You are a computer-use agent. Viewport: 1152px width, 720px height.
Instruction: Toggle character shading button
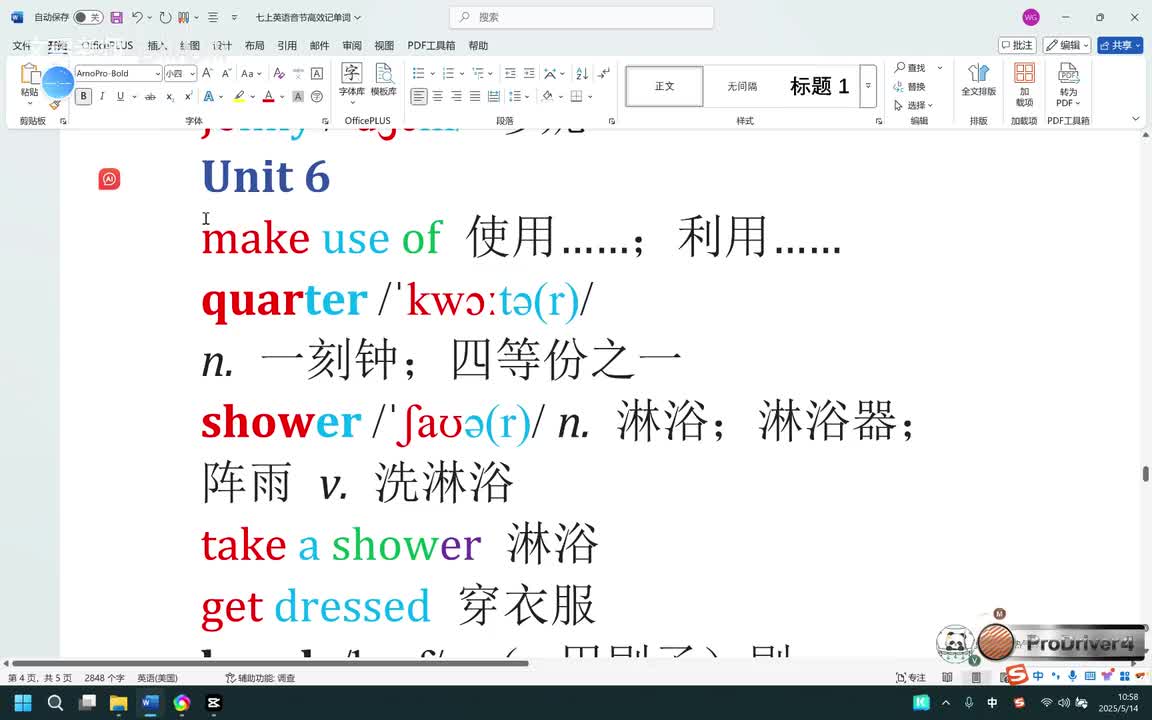point(298,96)
